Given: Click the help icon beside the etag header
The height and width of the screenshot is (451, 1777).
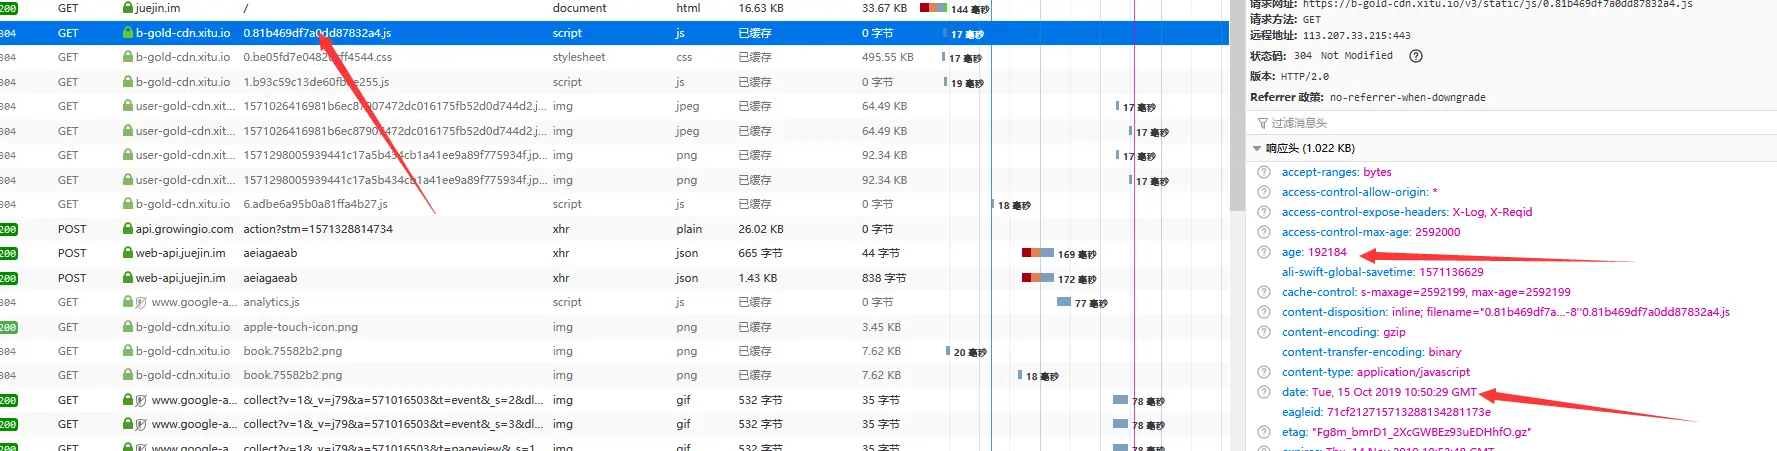Looking at the screenshot, I should click(1264, 432).
